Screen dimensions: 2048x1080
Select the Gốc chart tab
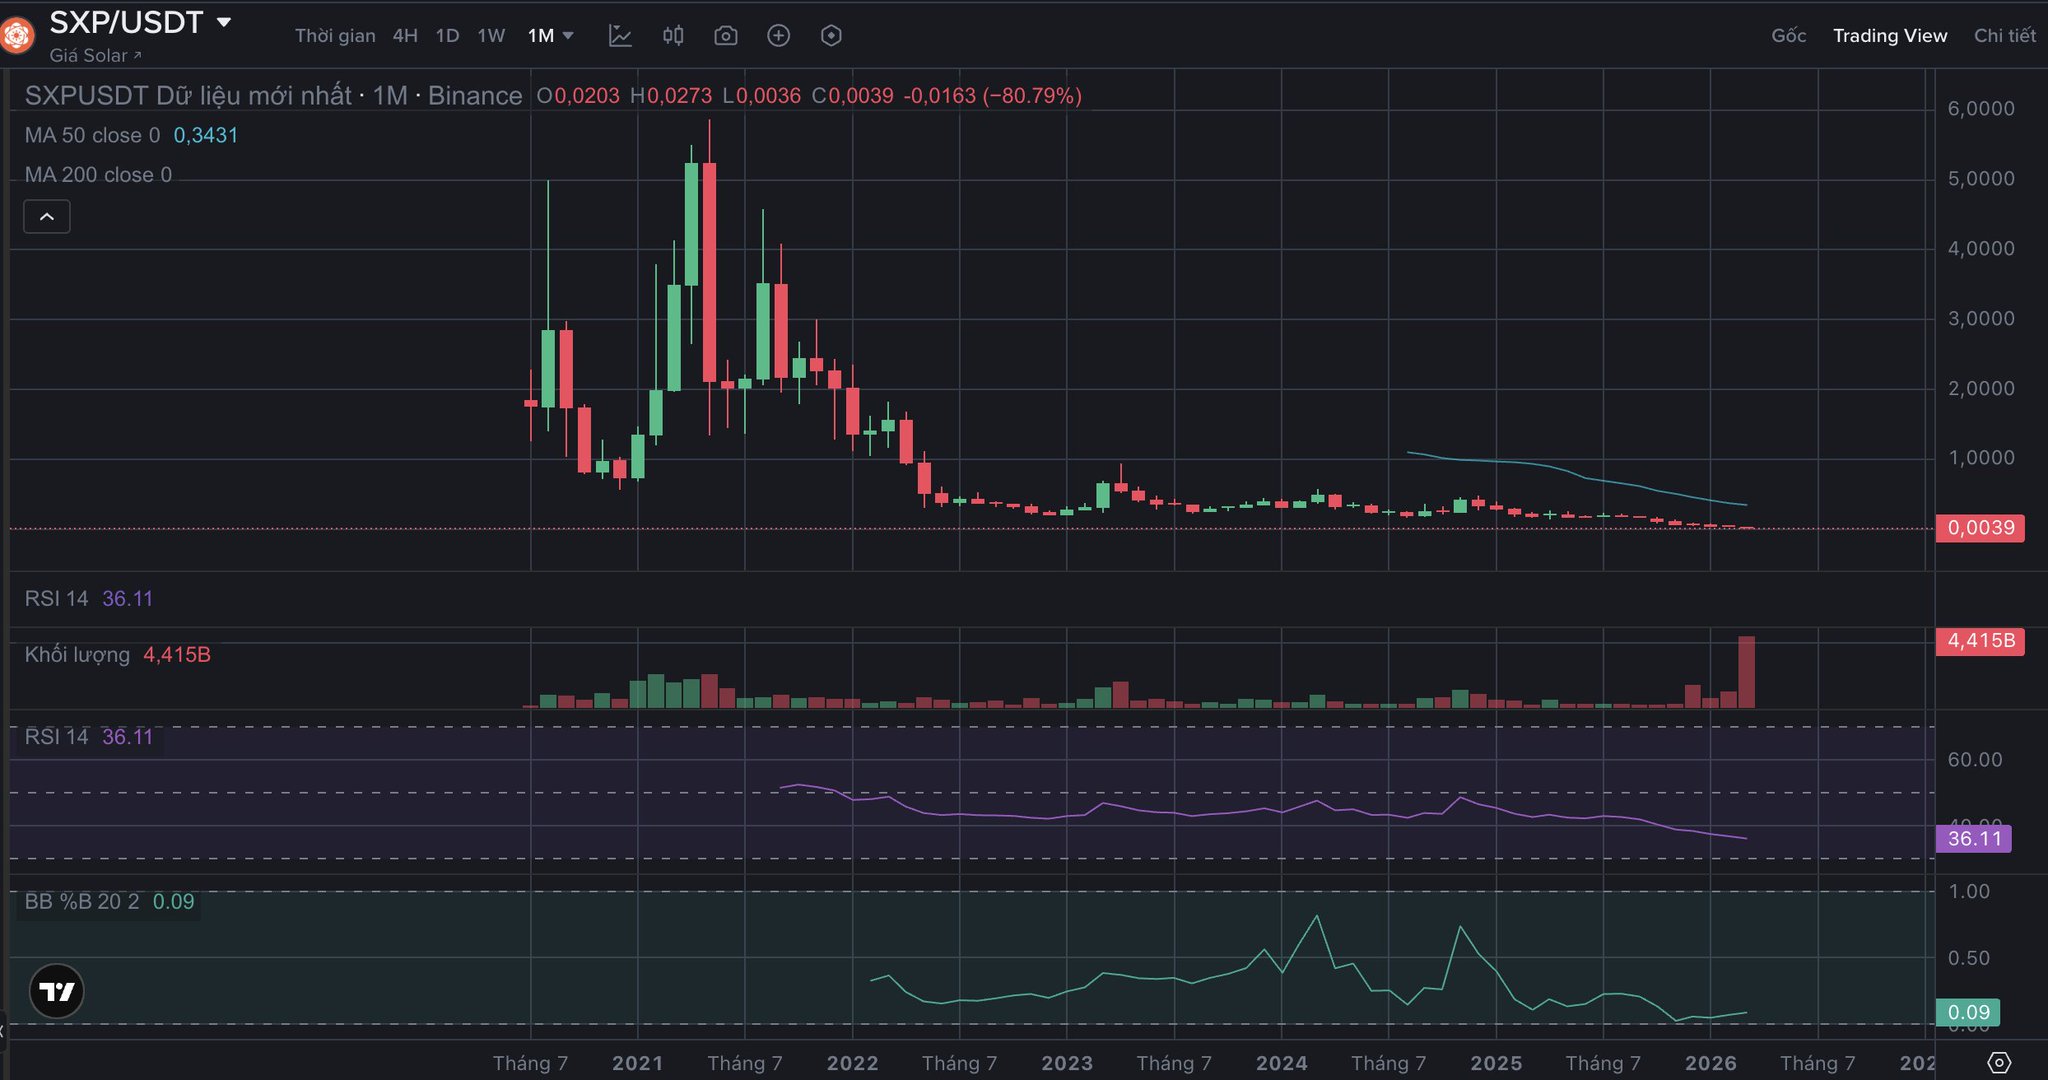(x=1788, y=36)
